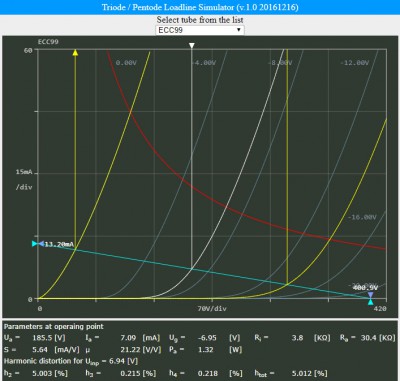The width and height of the screenshot is (400, 381).
Task: Click the yellow triangle marker at top left
Action: tap(75, 52)
